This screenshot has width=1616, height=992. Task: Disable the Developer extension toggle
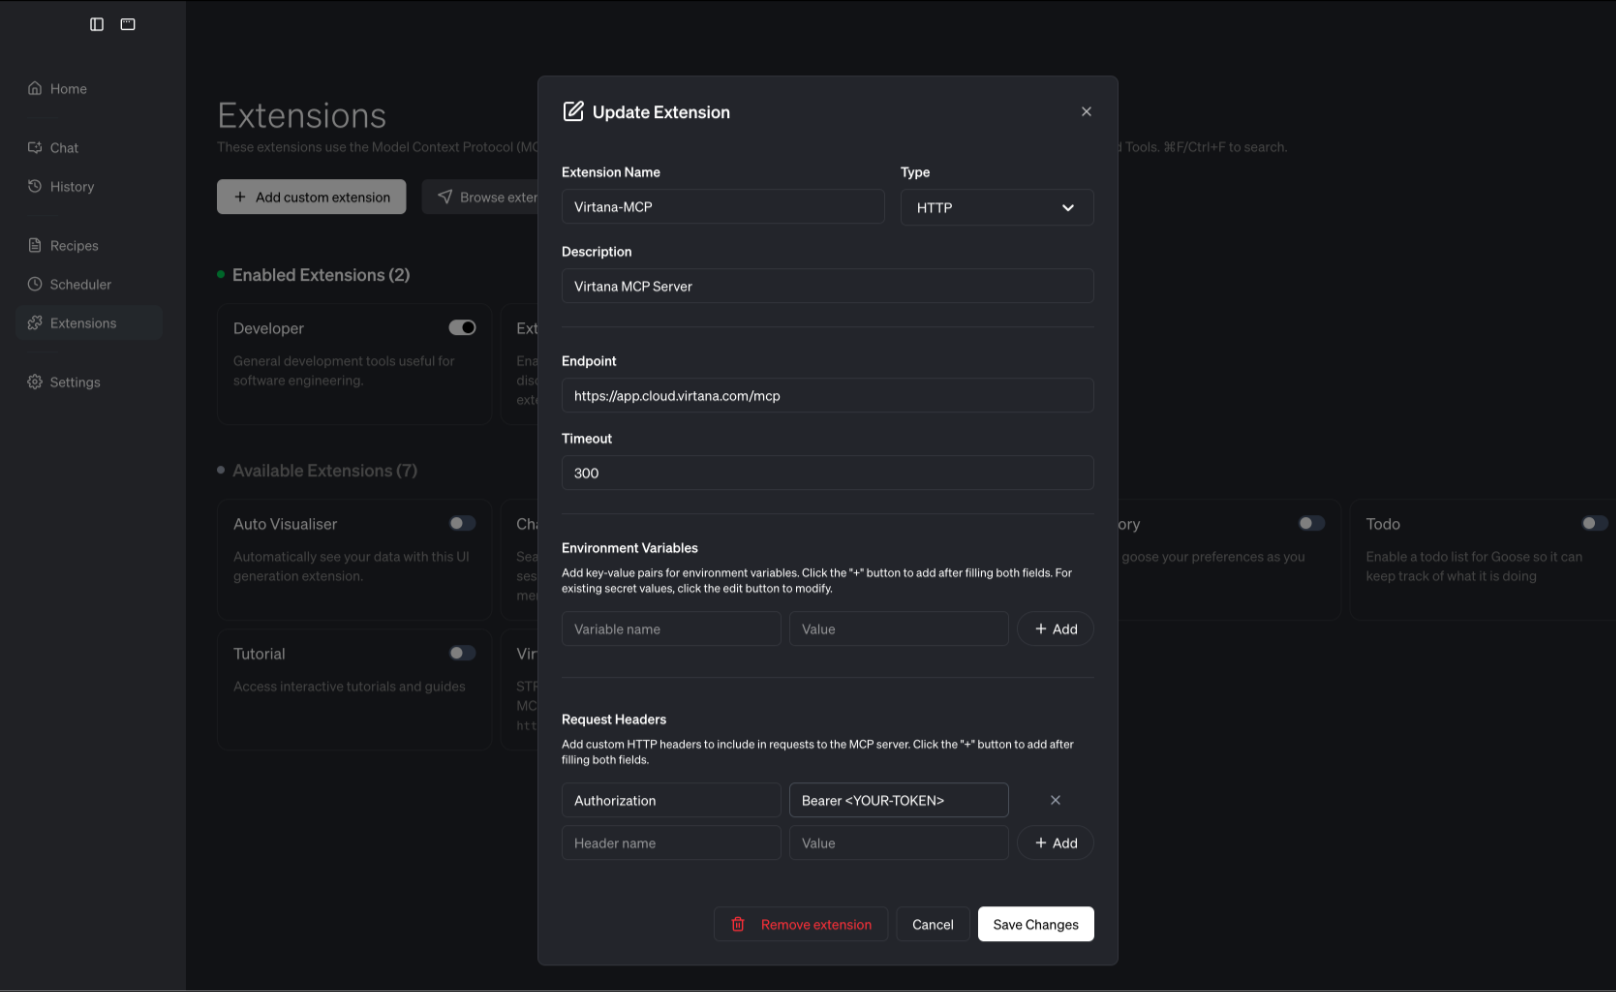[462, 328]
